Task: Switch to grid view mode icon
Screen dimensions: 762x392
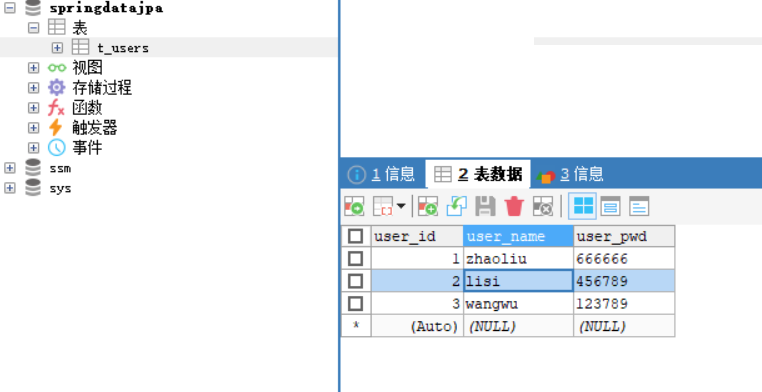Action: coord(582,206)
